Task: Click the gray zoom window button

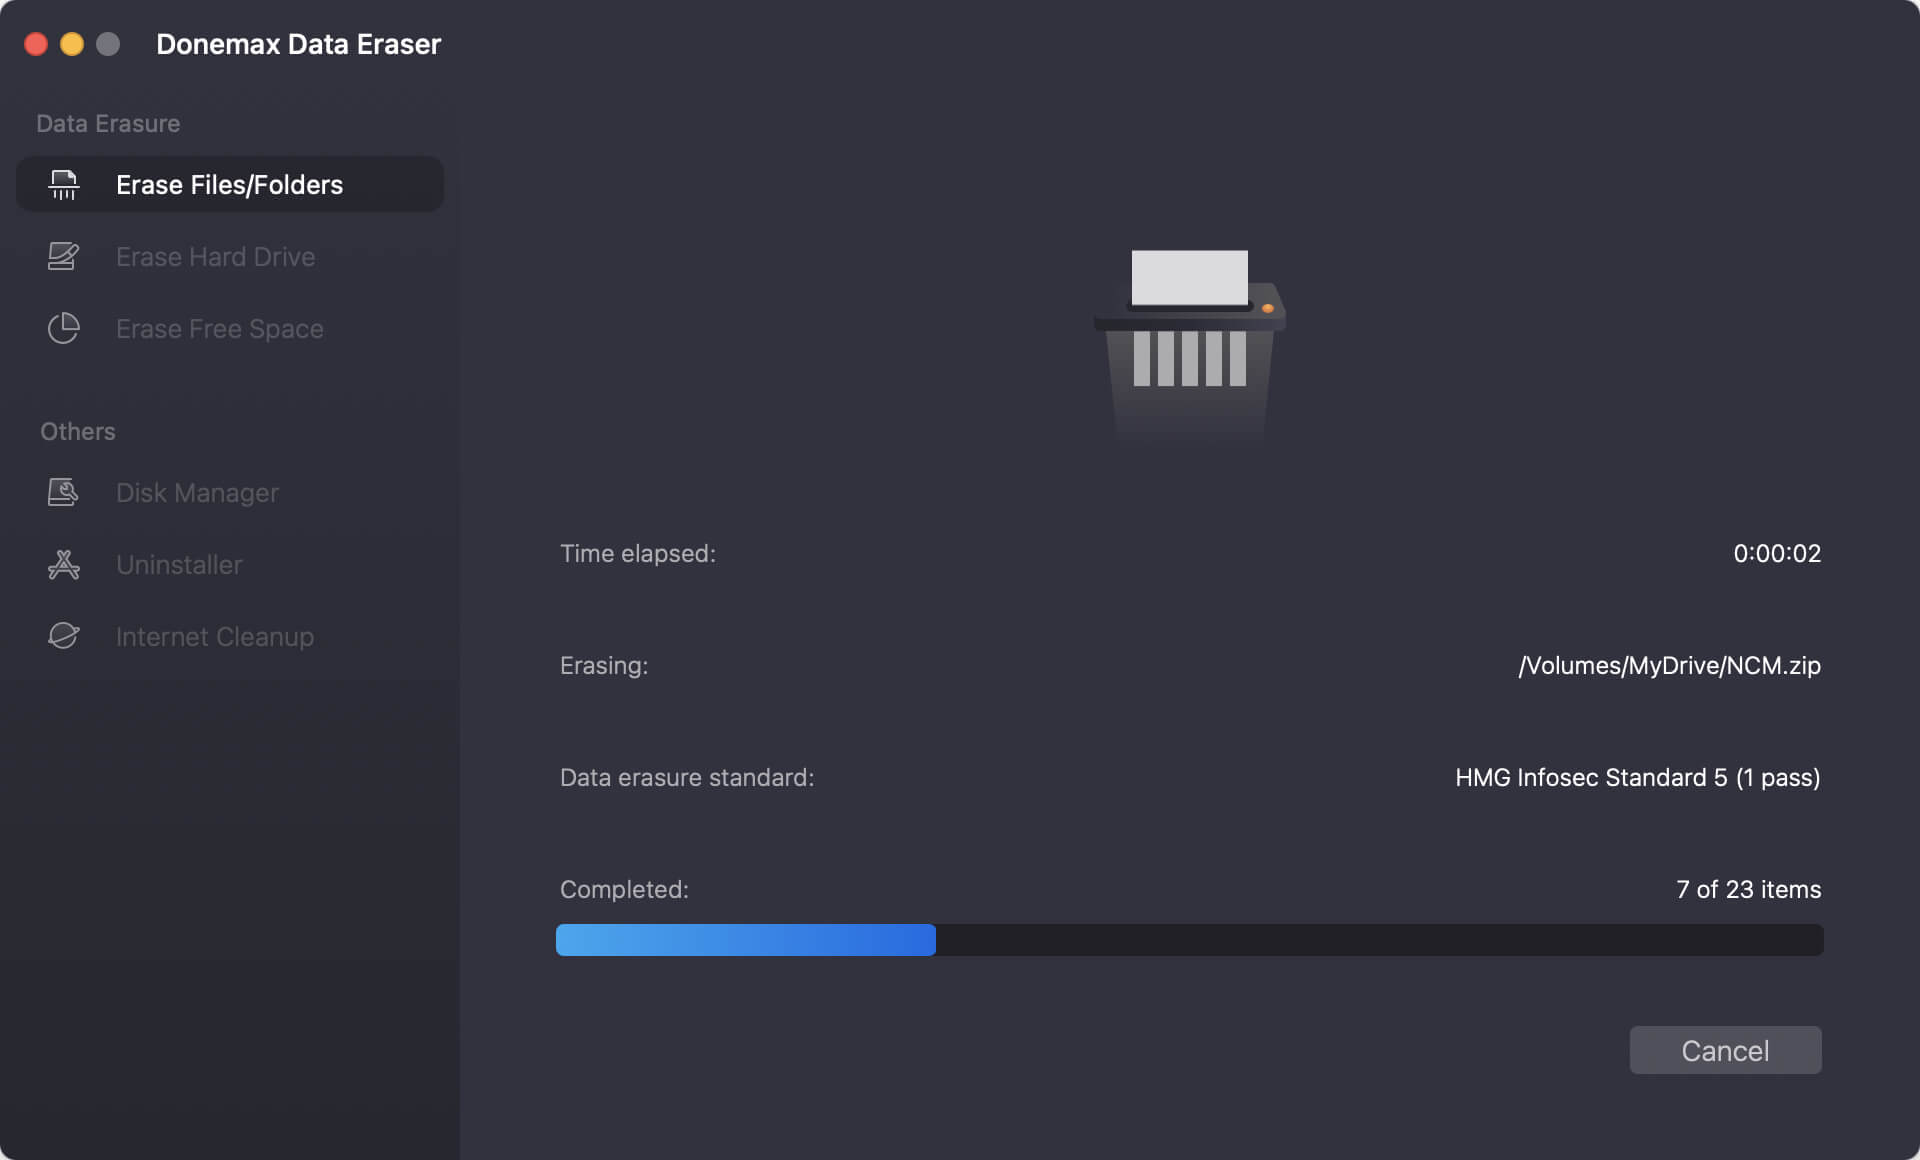Action: tap(108, 44)
